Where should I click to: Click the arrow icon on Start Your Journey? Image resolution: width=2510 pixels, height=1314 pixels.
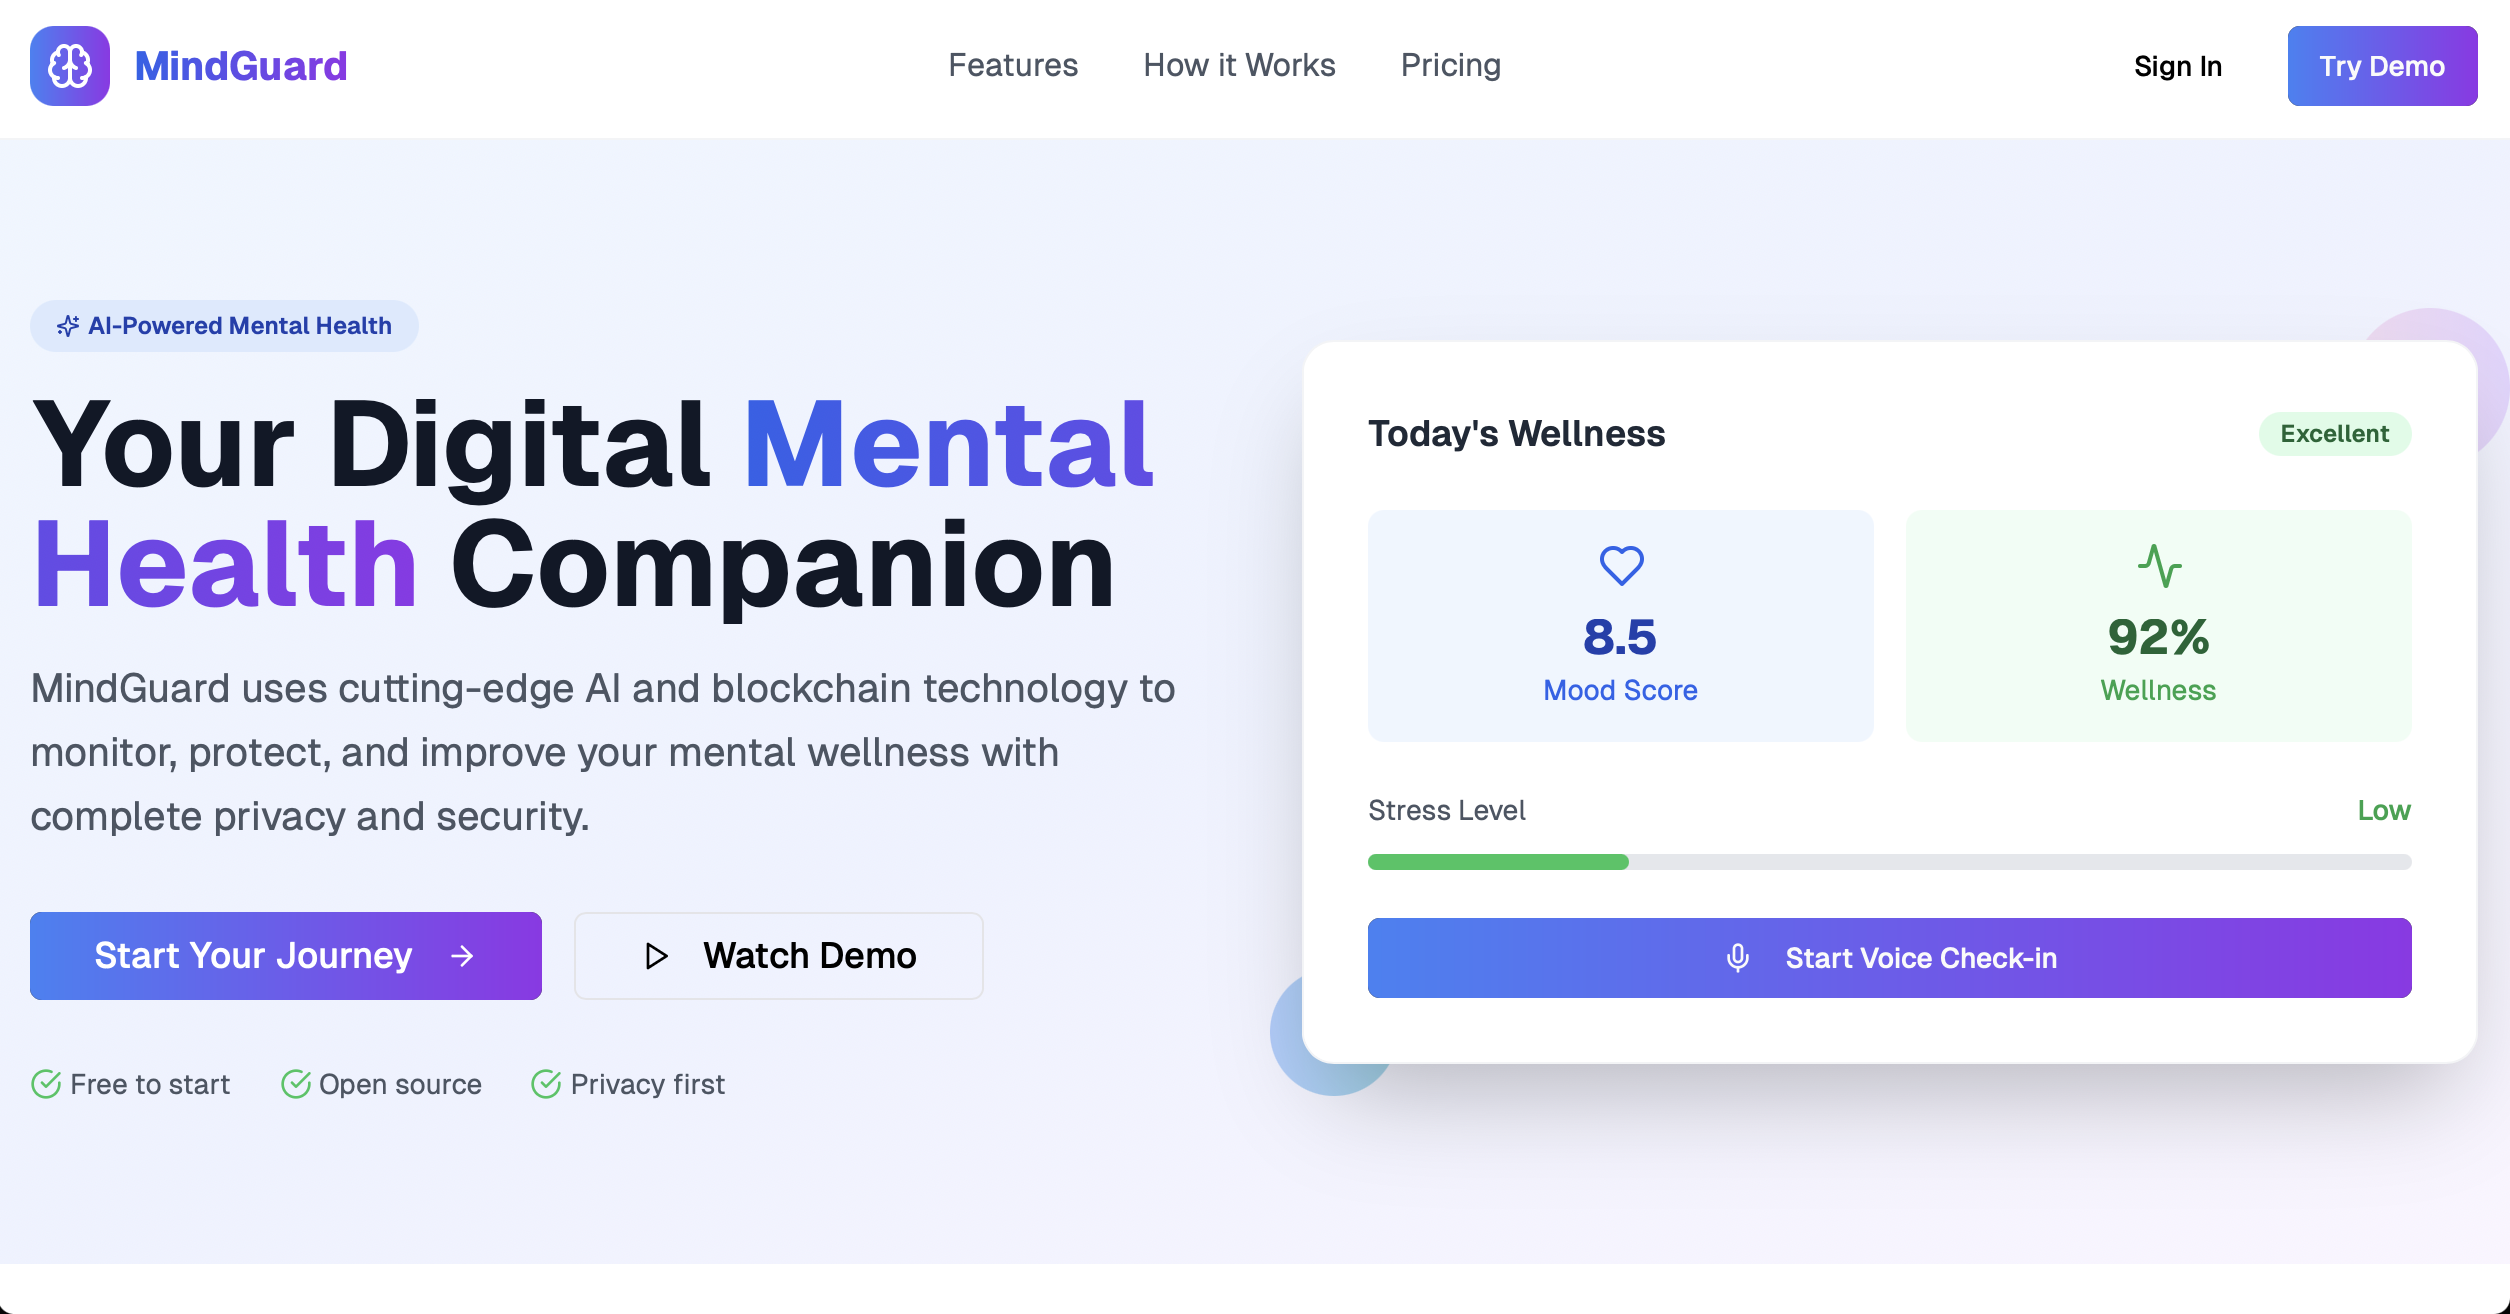pos(462,956)
